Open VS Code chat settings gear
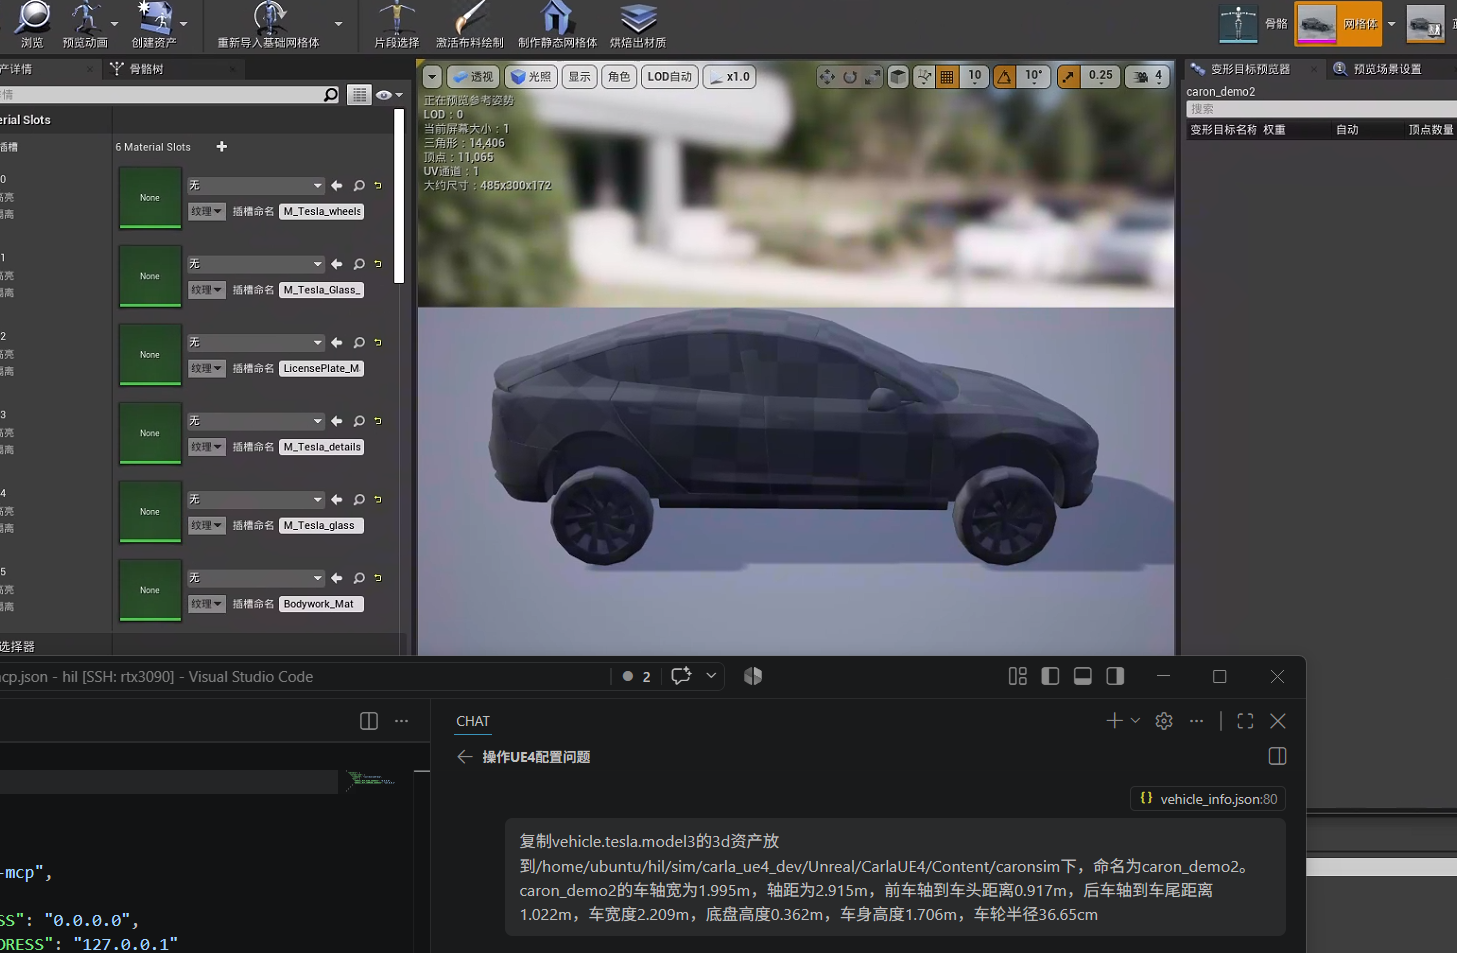 tap(1164, 721)
